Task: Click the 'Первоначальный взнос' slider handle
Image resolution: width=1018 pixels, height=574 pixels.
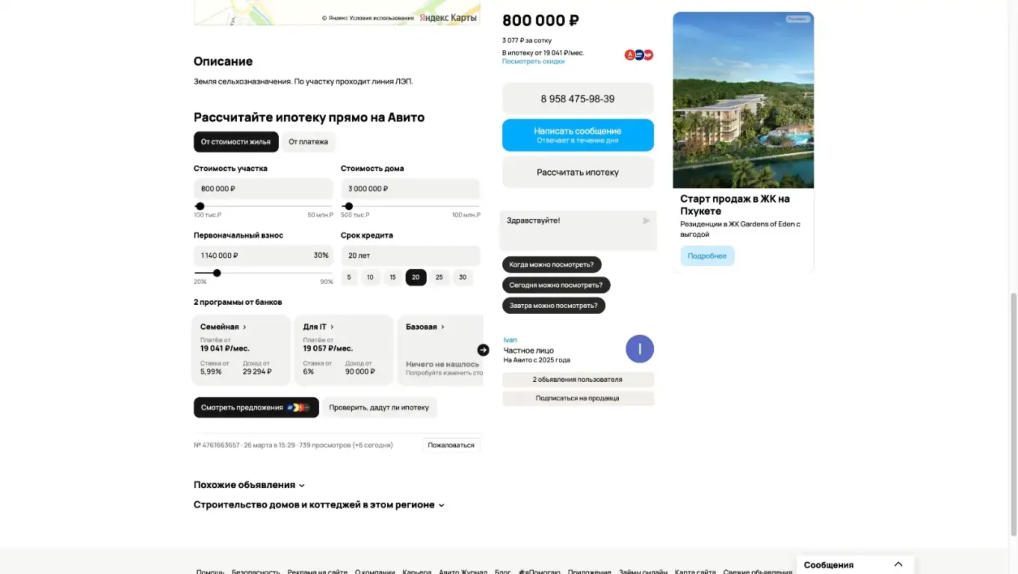Action: [x=217, y=273]
